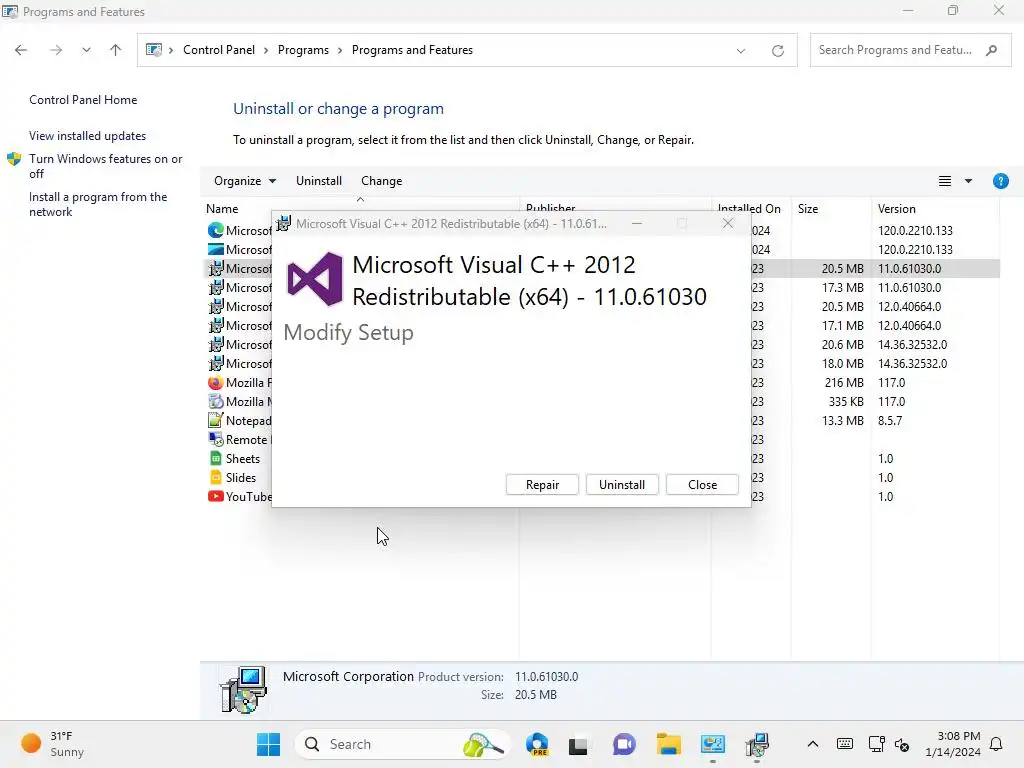The width and height of the screenshot is (1024, 768).
Task: Refresh the Programs and Features list
Action: (x=778, y=50)
